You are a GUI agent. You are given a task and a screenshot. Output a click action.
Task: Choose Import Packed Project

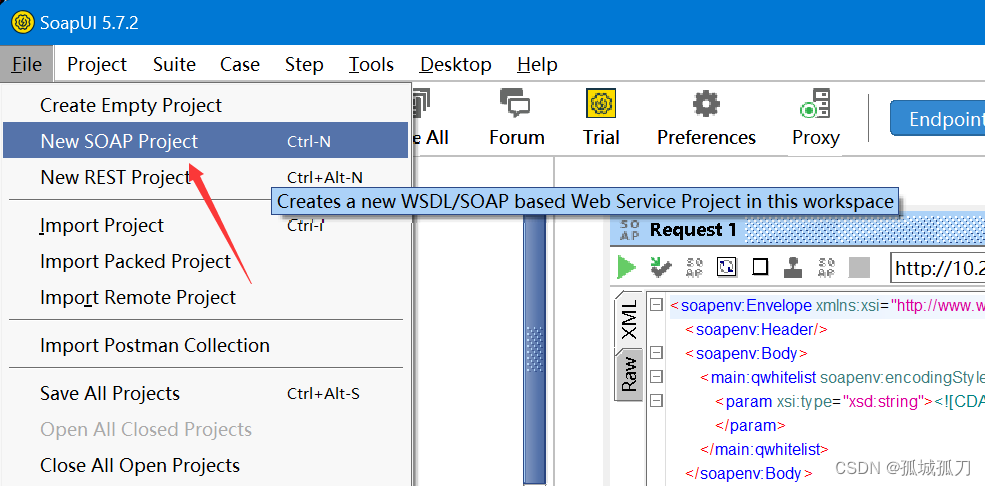[205, 261]
